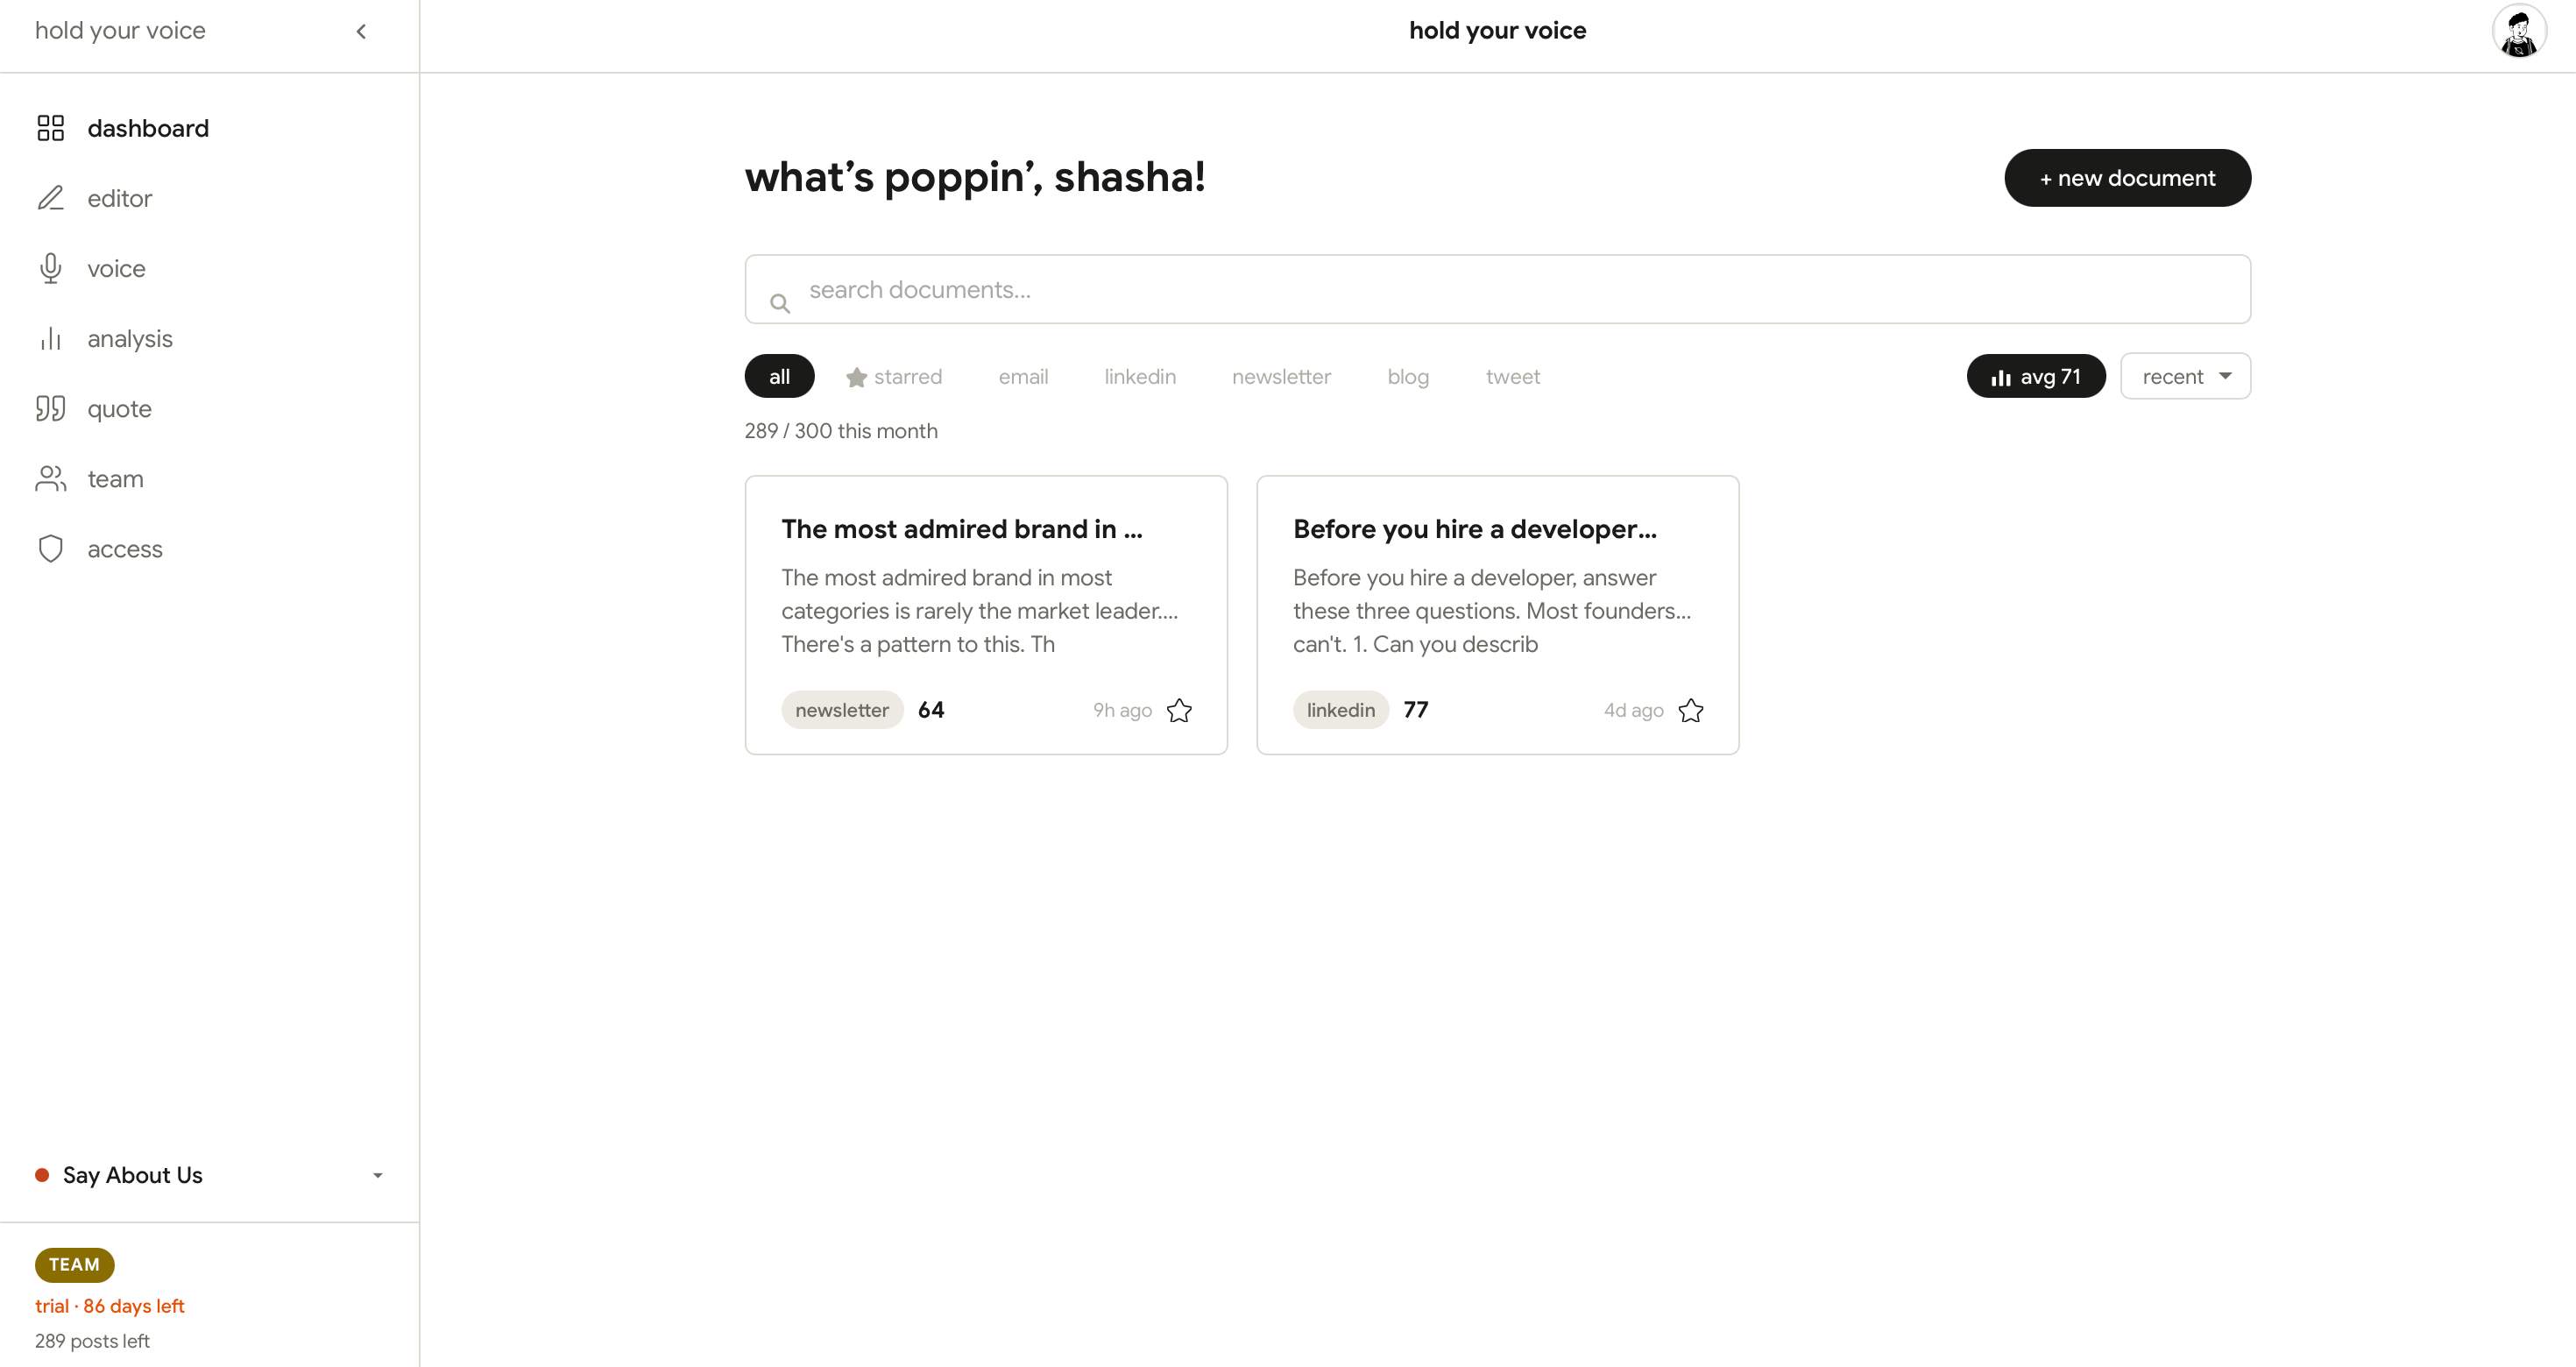Open the editor pencil icon
Viewport: 2576px width, 1367px height.
point(50,198)
